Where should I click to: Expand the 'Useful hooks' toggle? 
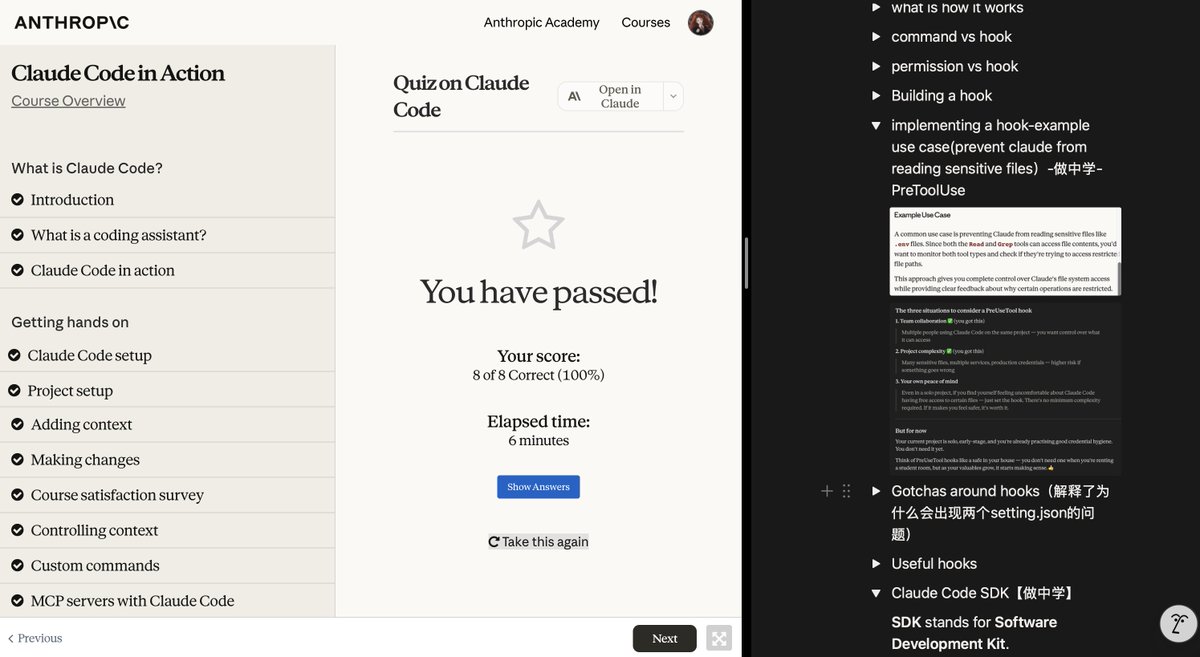tap(876, 564)
